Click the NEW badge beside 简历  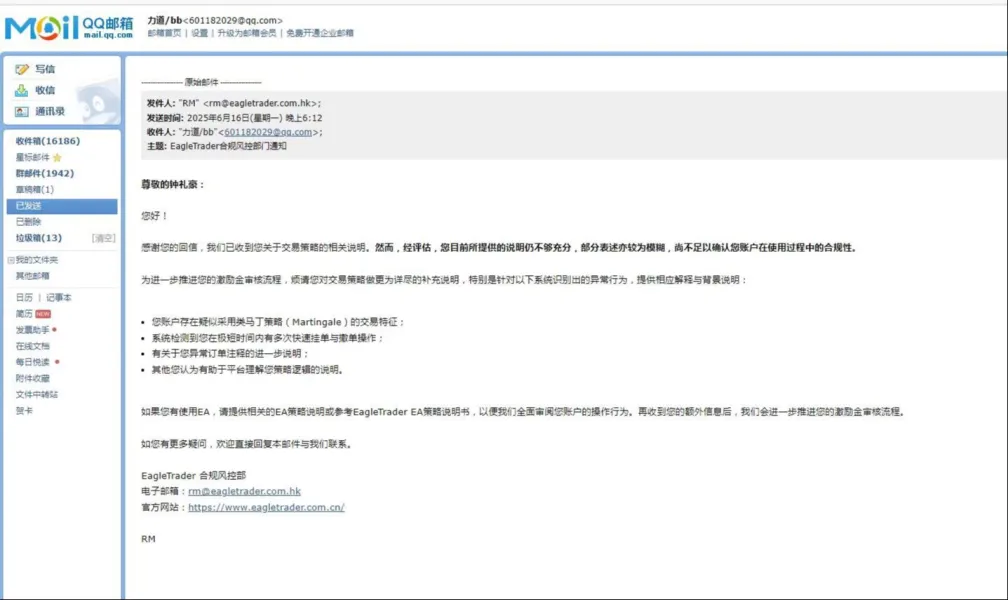coord(42,313)
